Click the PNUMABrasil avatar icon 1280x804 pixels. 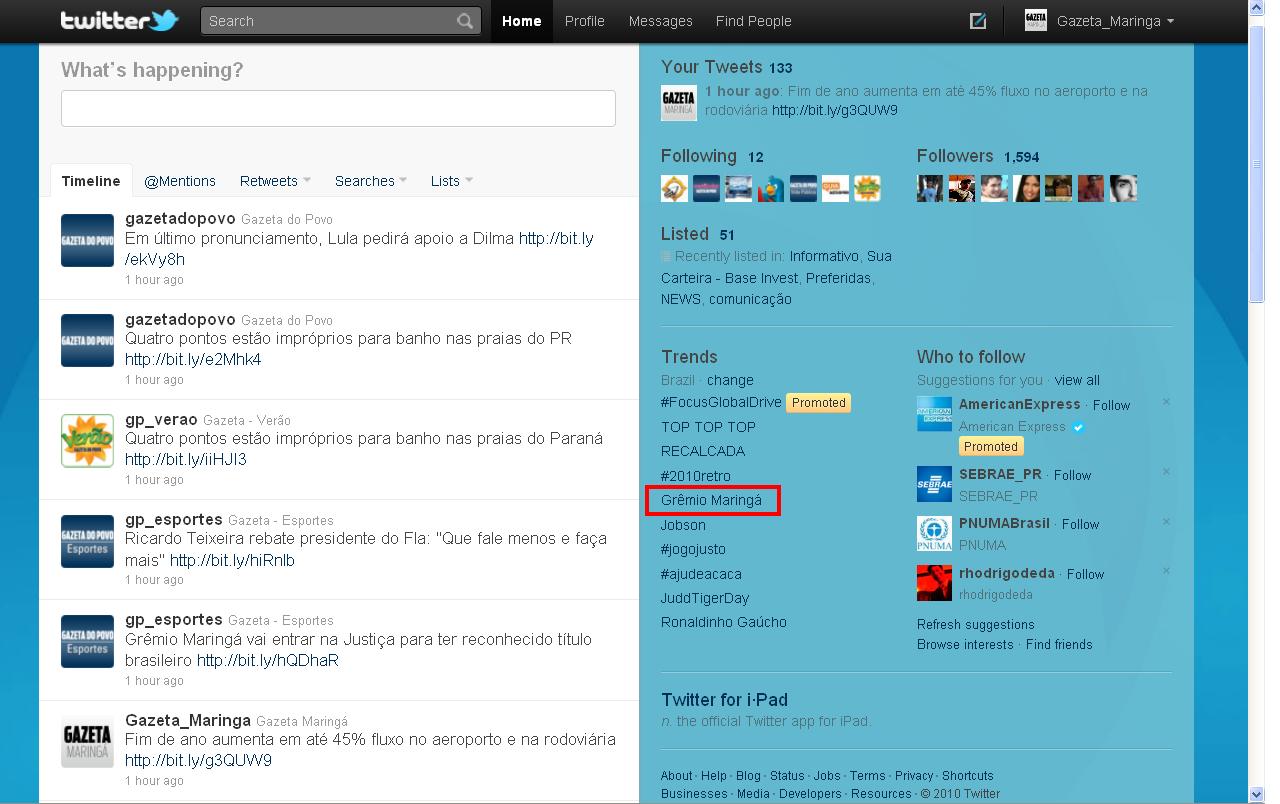point(934,533)
